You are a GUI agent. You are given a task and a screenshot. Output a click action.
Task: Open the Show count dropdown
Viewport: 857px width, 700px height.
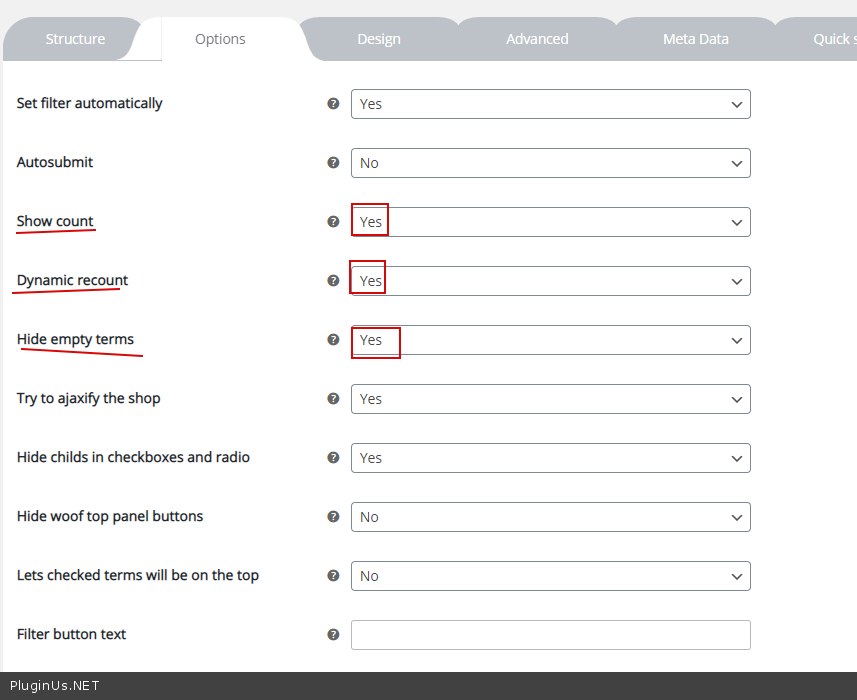point(550,222)
